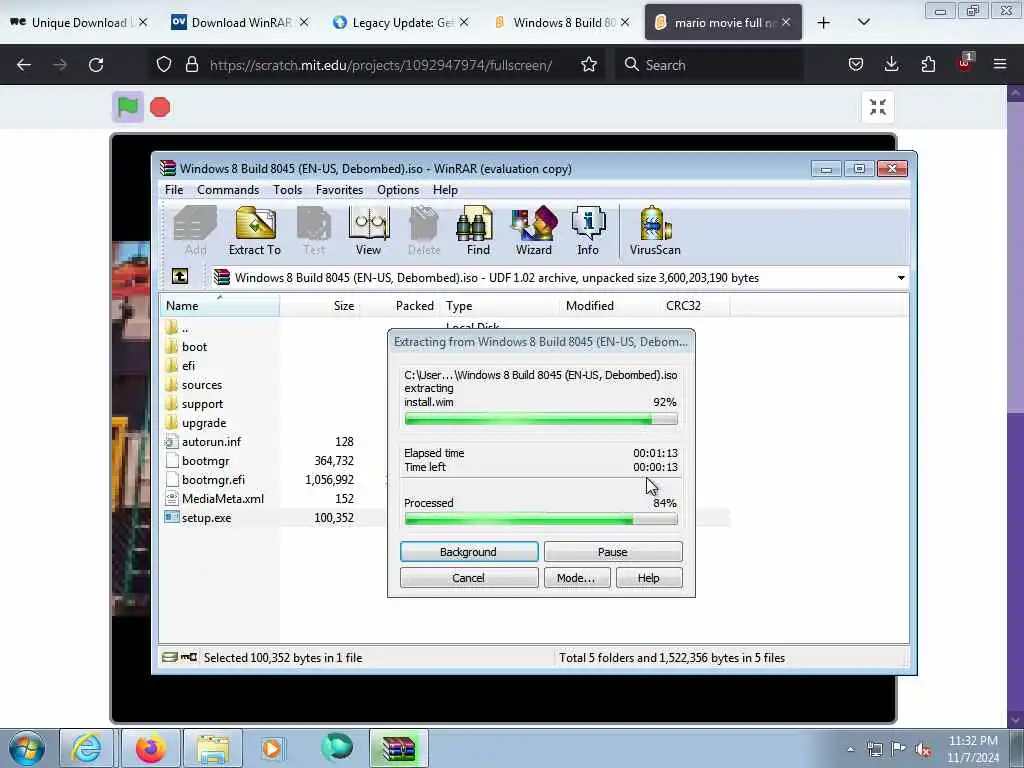Bookmark this page with star icon
Viewport: 1024px width, 768px height.
(589, 65)
